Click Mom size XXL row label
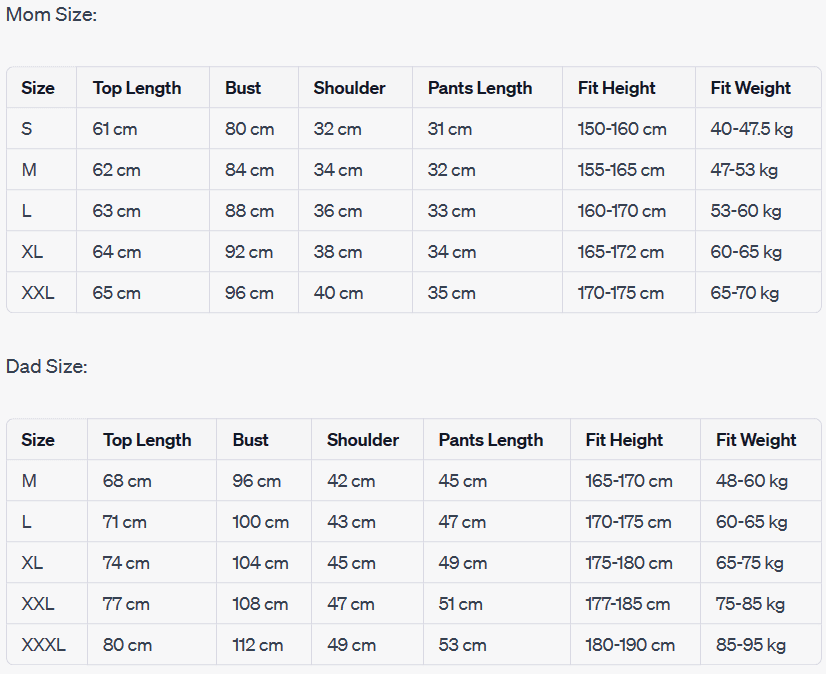This screenshot has height=674, width=826. pyautogui.click(x=38, y=293)
